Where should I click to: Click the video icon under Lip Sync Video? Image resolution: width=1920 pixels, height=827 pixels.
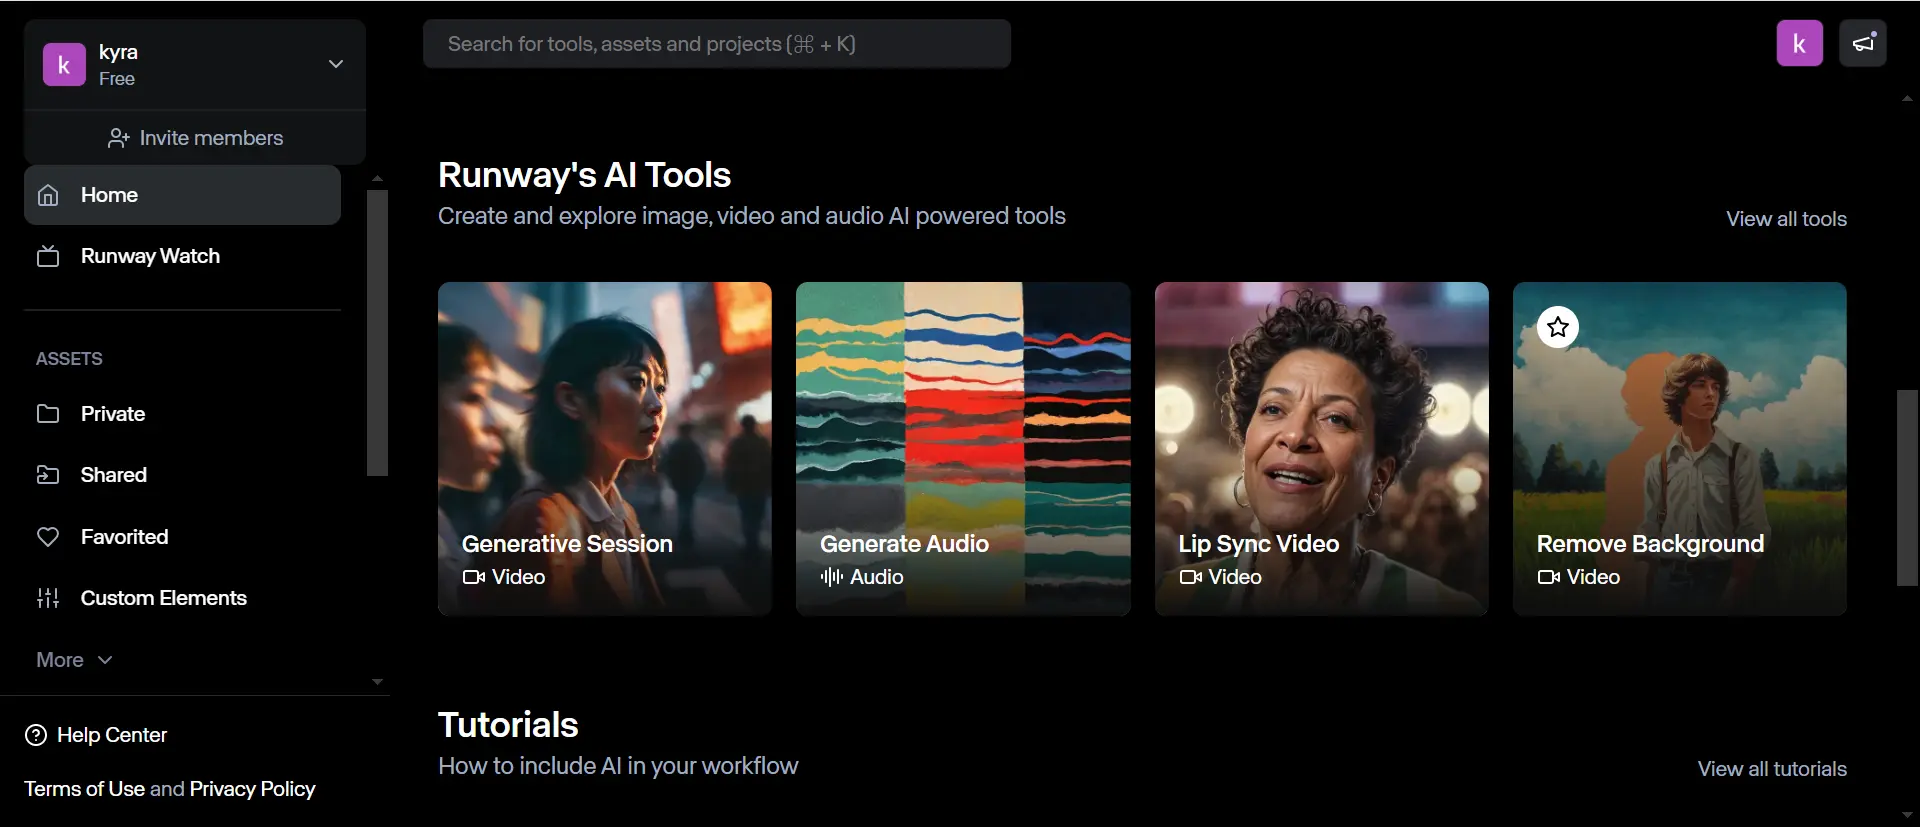1191,577
